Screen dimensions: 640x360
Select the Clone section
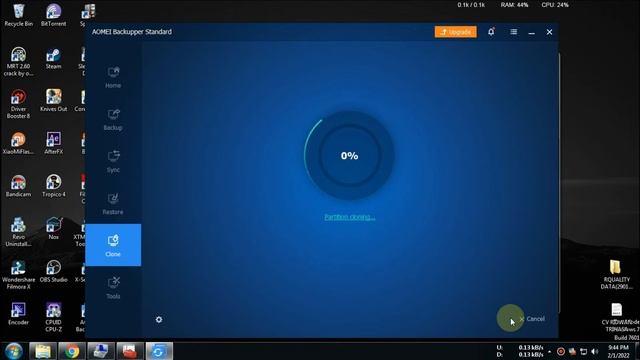tap(113, 245)
